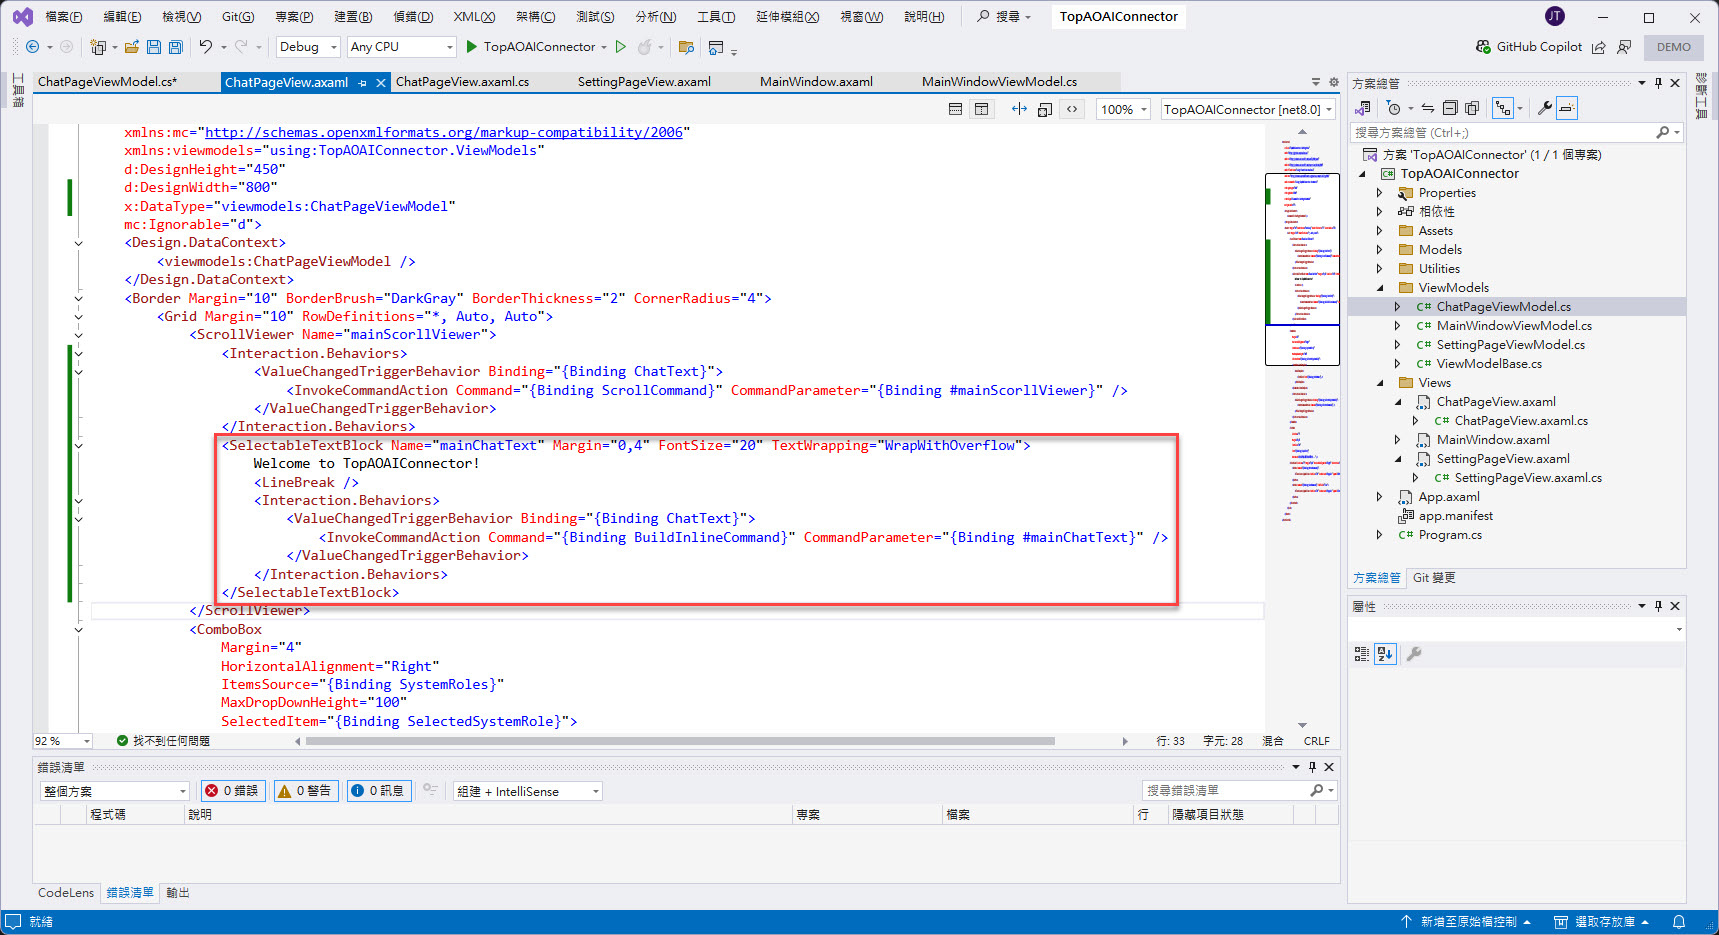Click the New Project toolbar icon

[98, 47]
